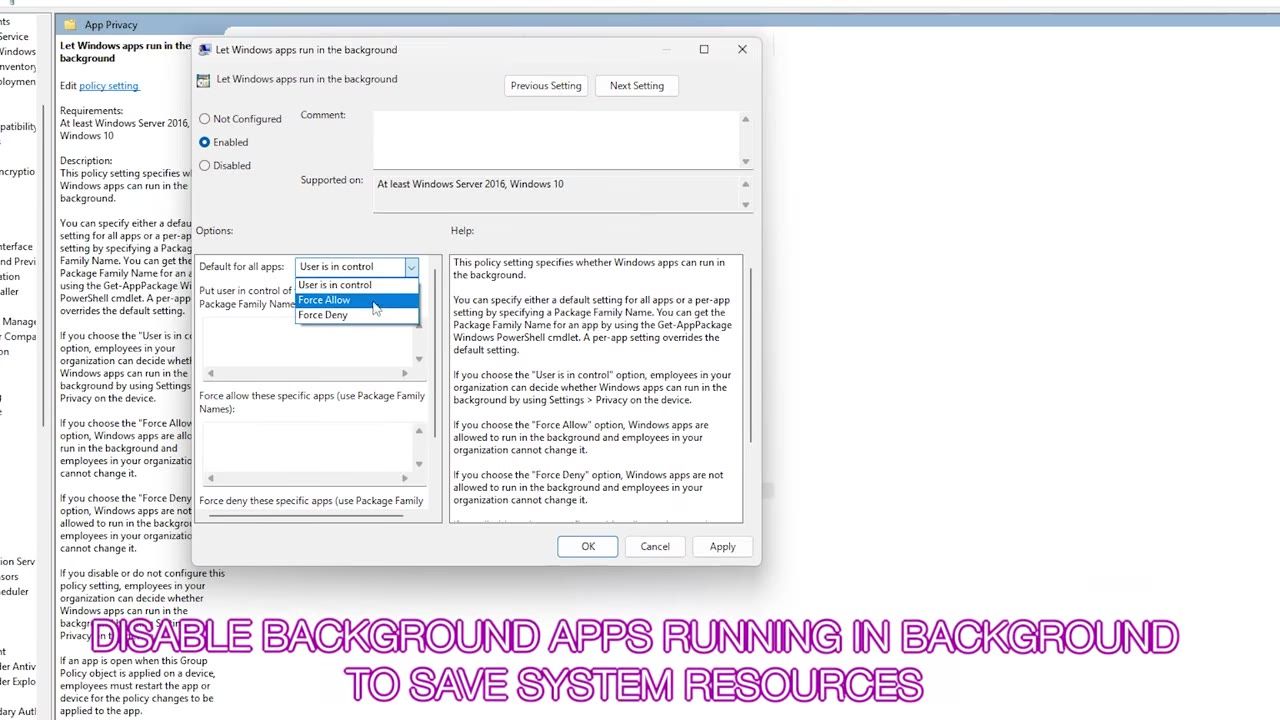Click the 'At least Windows Server 2016, Windows 10' text
The width and height of the screenshot is (1280, 720).
pos(470,184)
